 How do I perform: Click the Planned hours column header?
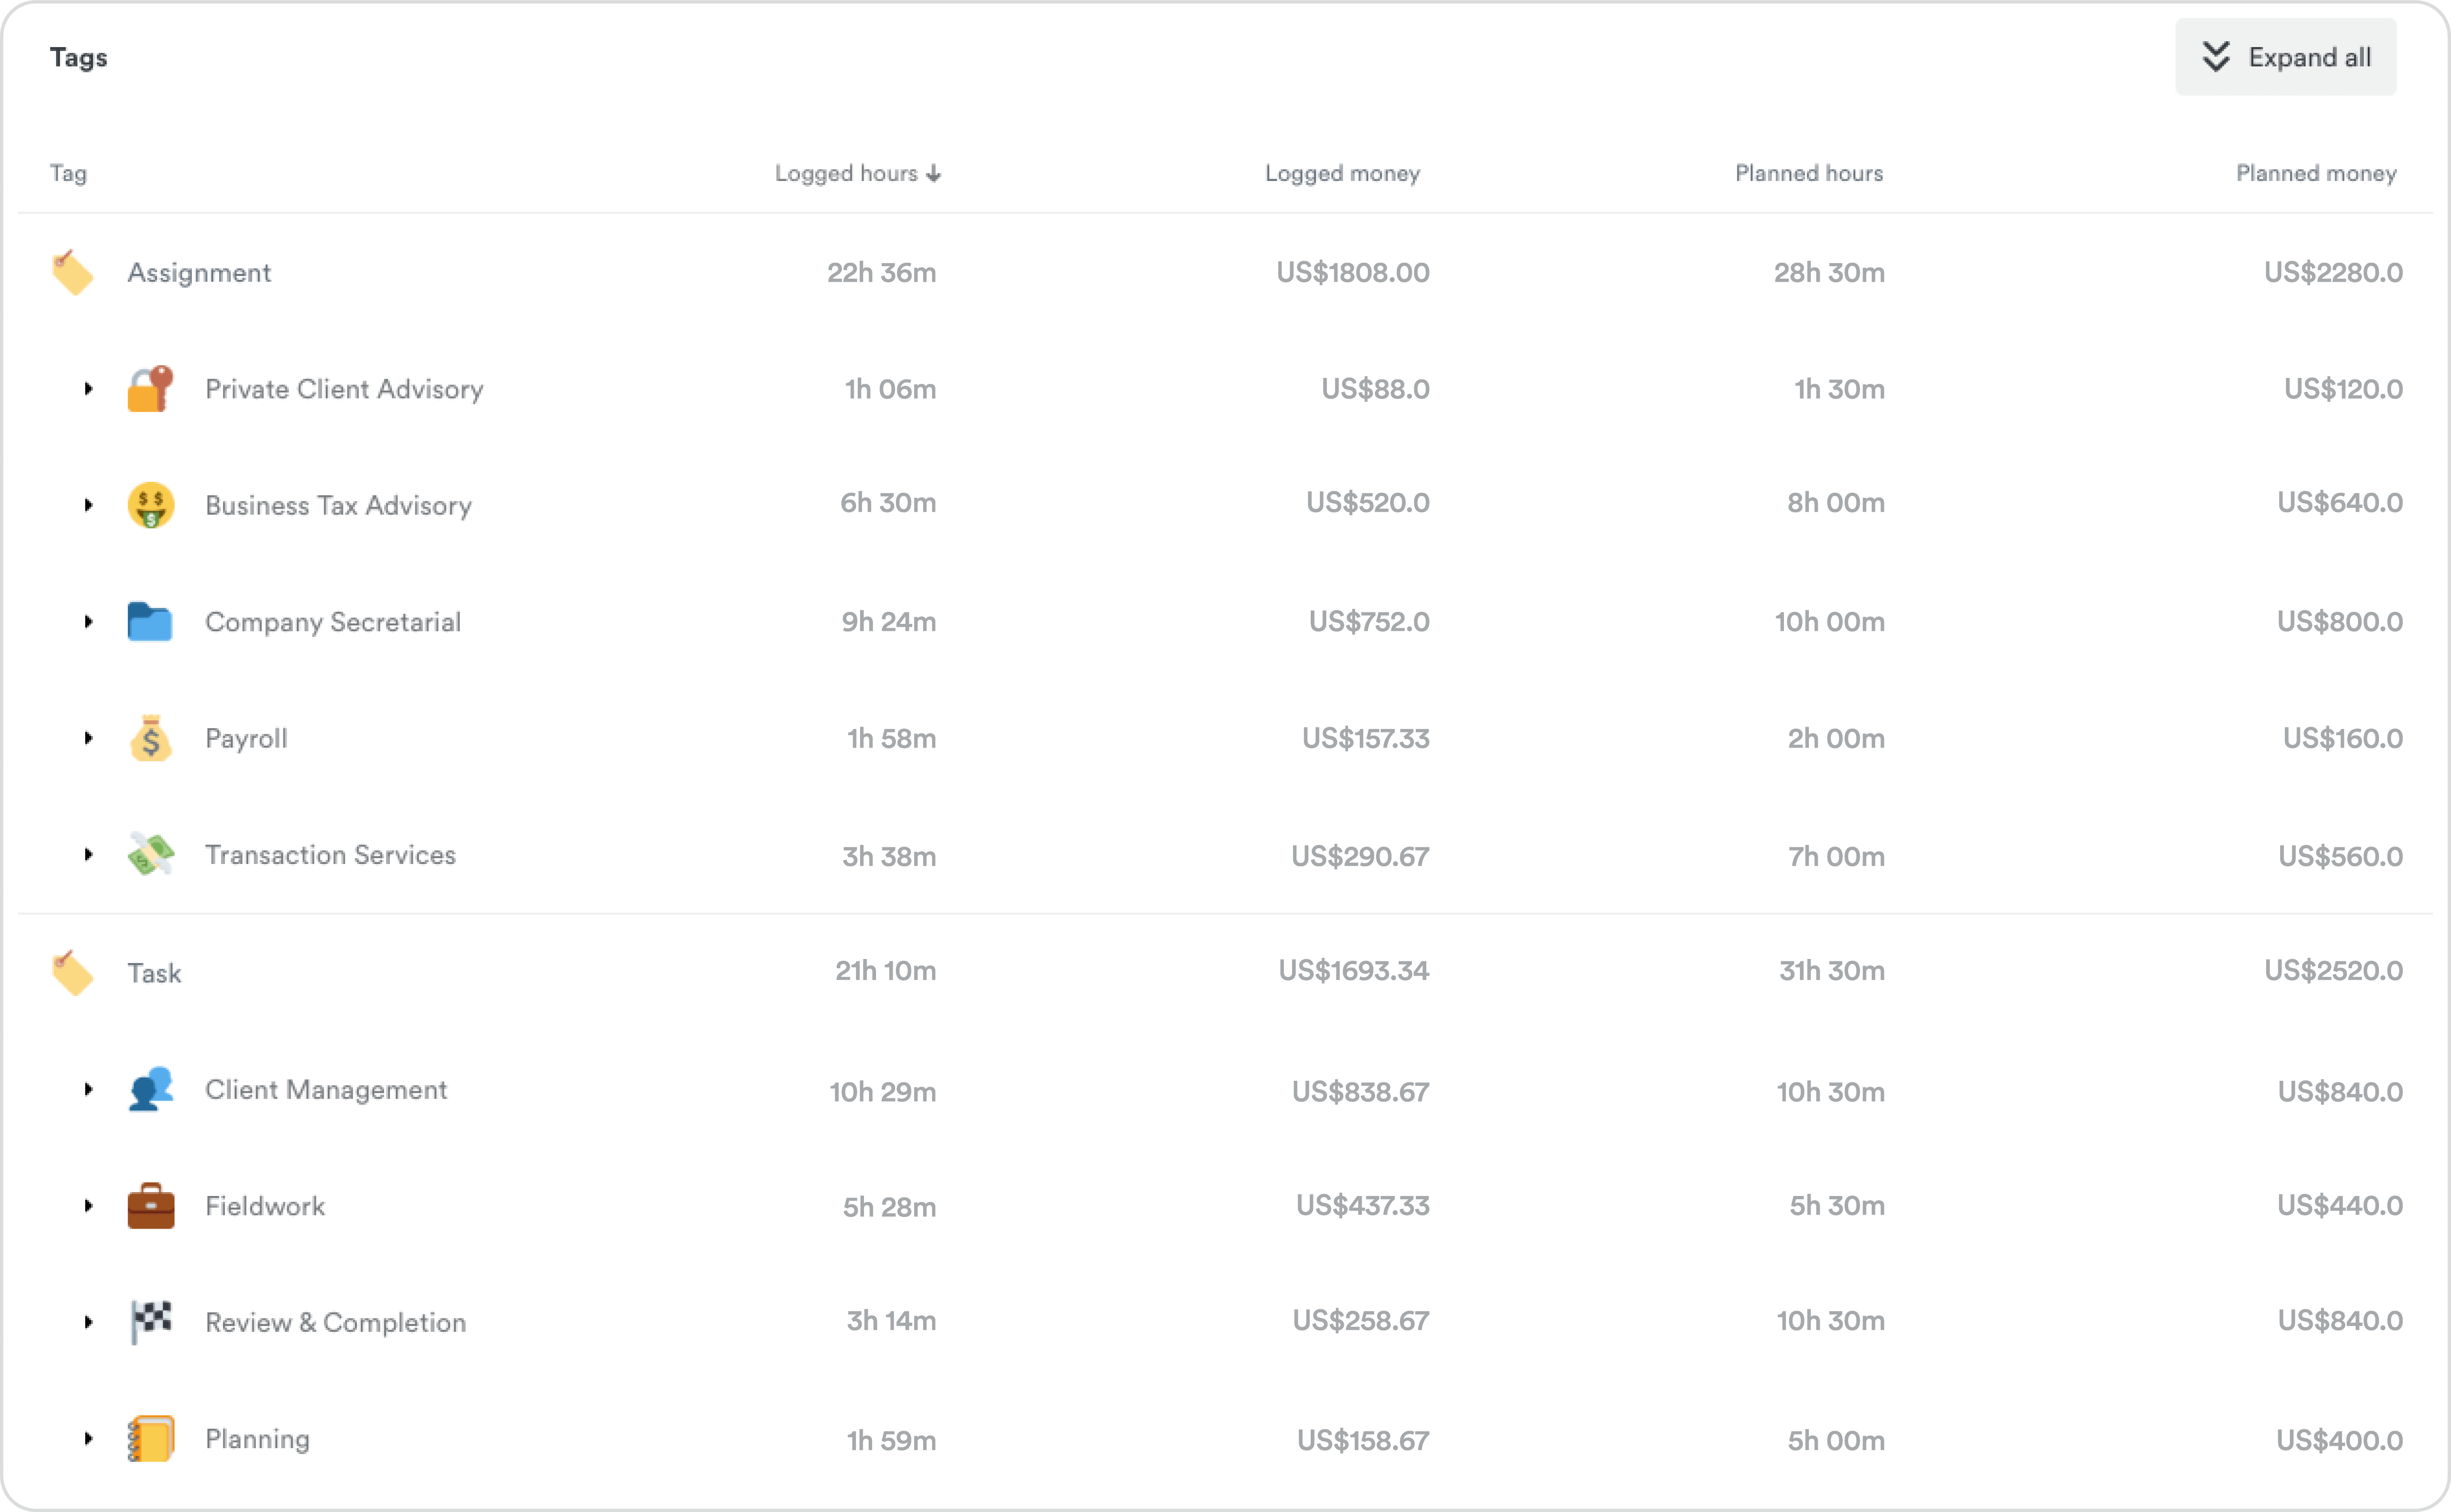click(1808, 173)
